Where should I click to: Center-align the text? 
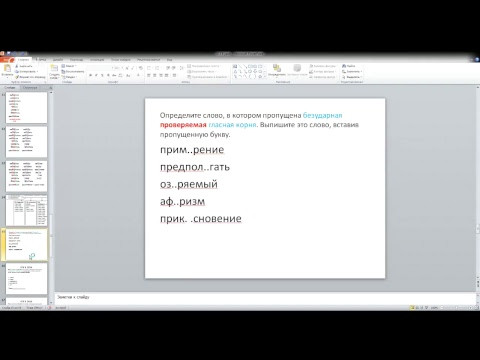point(155,75)
